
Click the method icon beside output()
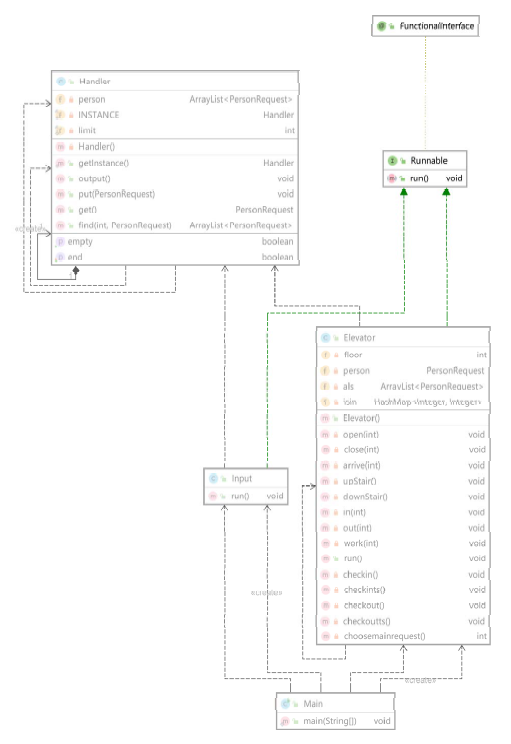coord(60,179)
